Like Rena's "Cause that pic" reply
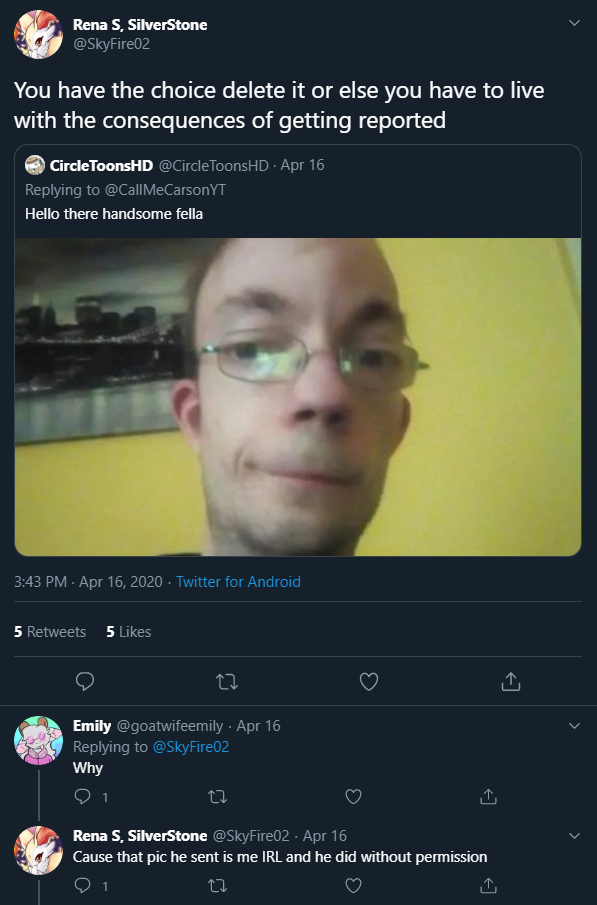 (x=353, y=885)
